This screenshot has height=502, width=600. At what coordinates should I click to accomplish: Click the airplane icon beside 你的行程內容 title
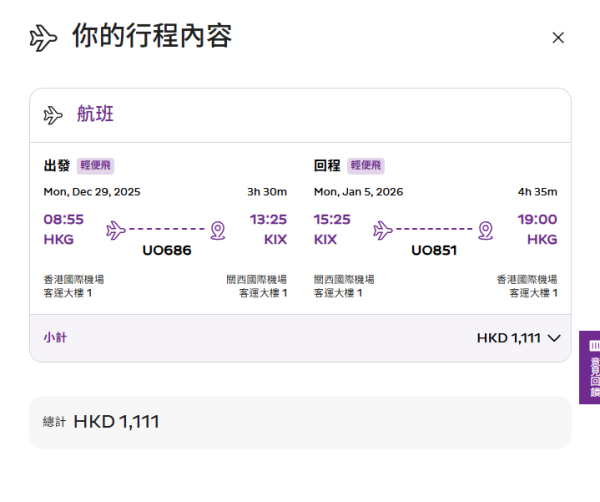(x=43, y=38)
